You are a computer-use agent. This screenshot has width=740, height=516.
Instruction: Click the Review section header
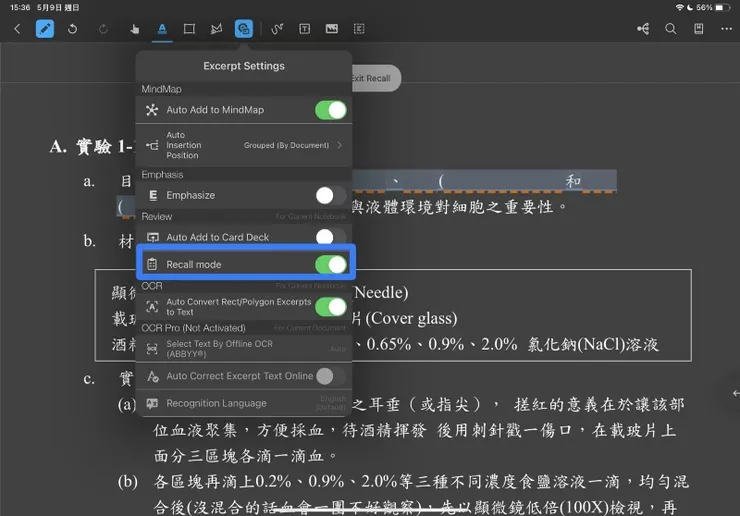(x=157, y=217)
